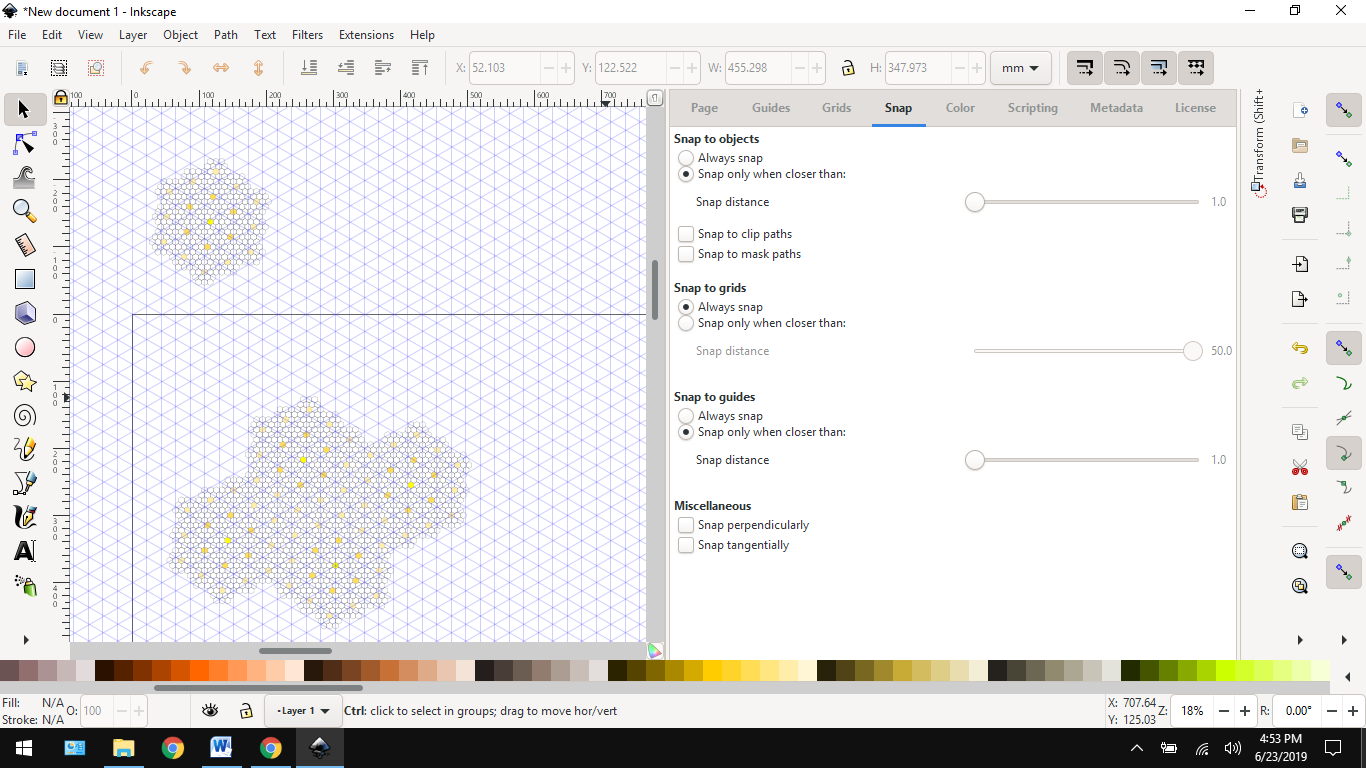Select the Spiral tool
The height and width of the screenshot is (768, 1366).
(x=25, y=415)
